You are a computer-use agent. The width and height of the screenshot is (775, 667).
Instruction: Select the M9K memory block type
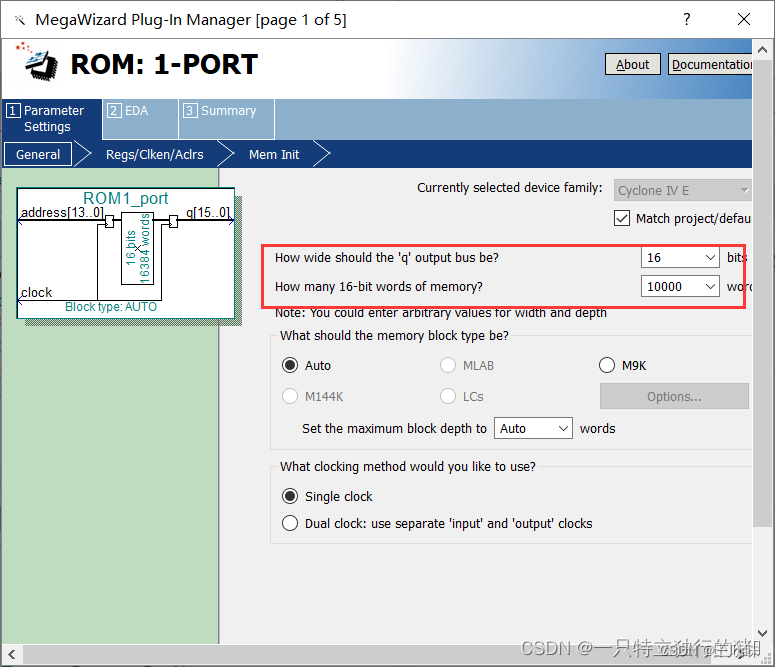[x=607, y=365]
